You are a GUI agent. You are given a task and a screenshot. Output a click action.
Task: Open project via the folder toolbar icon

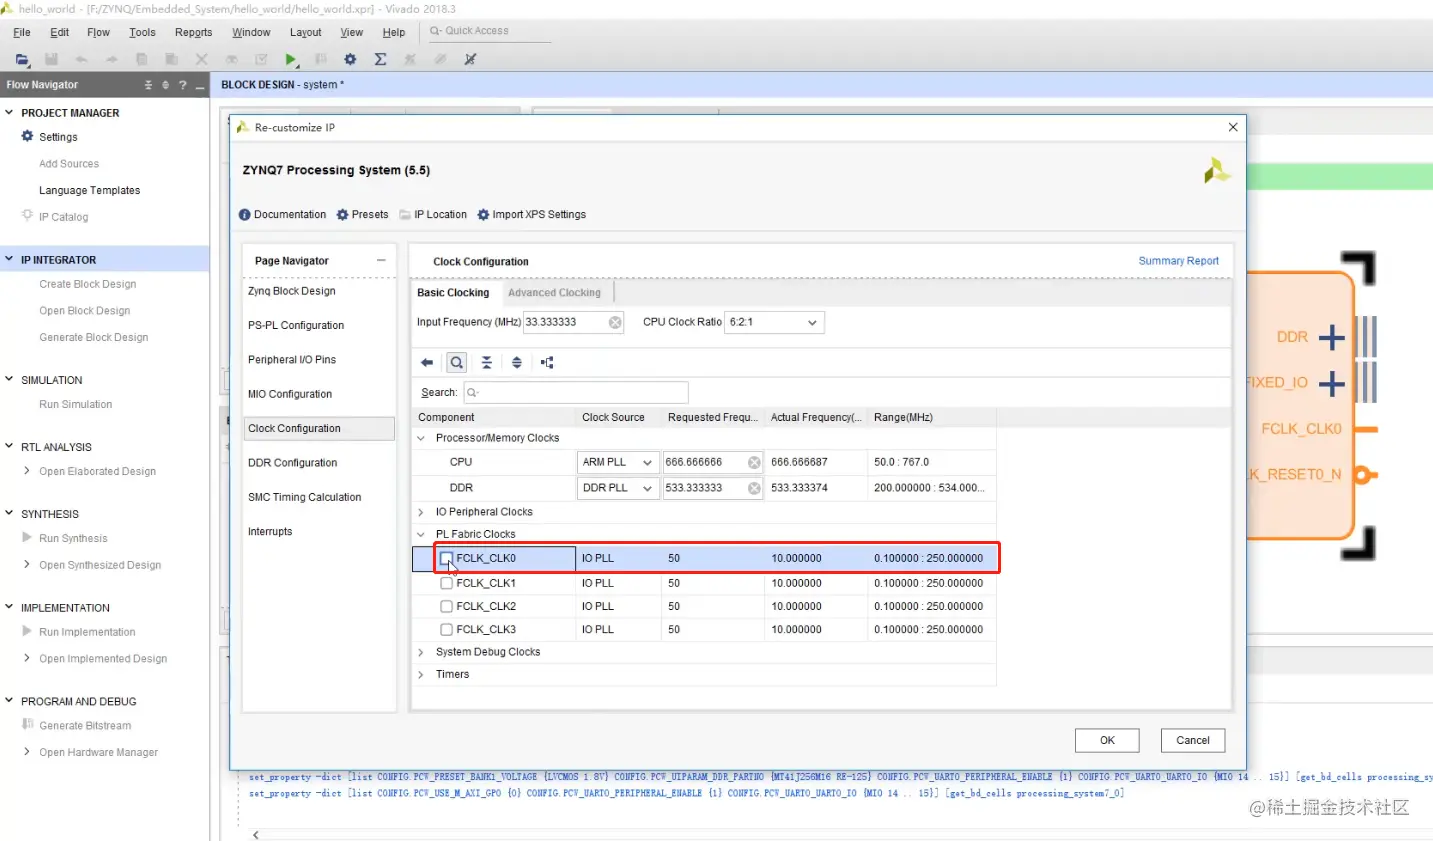(x=22, y=59)
